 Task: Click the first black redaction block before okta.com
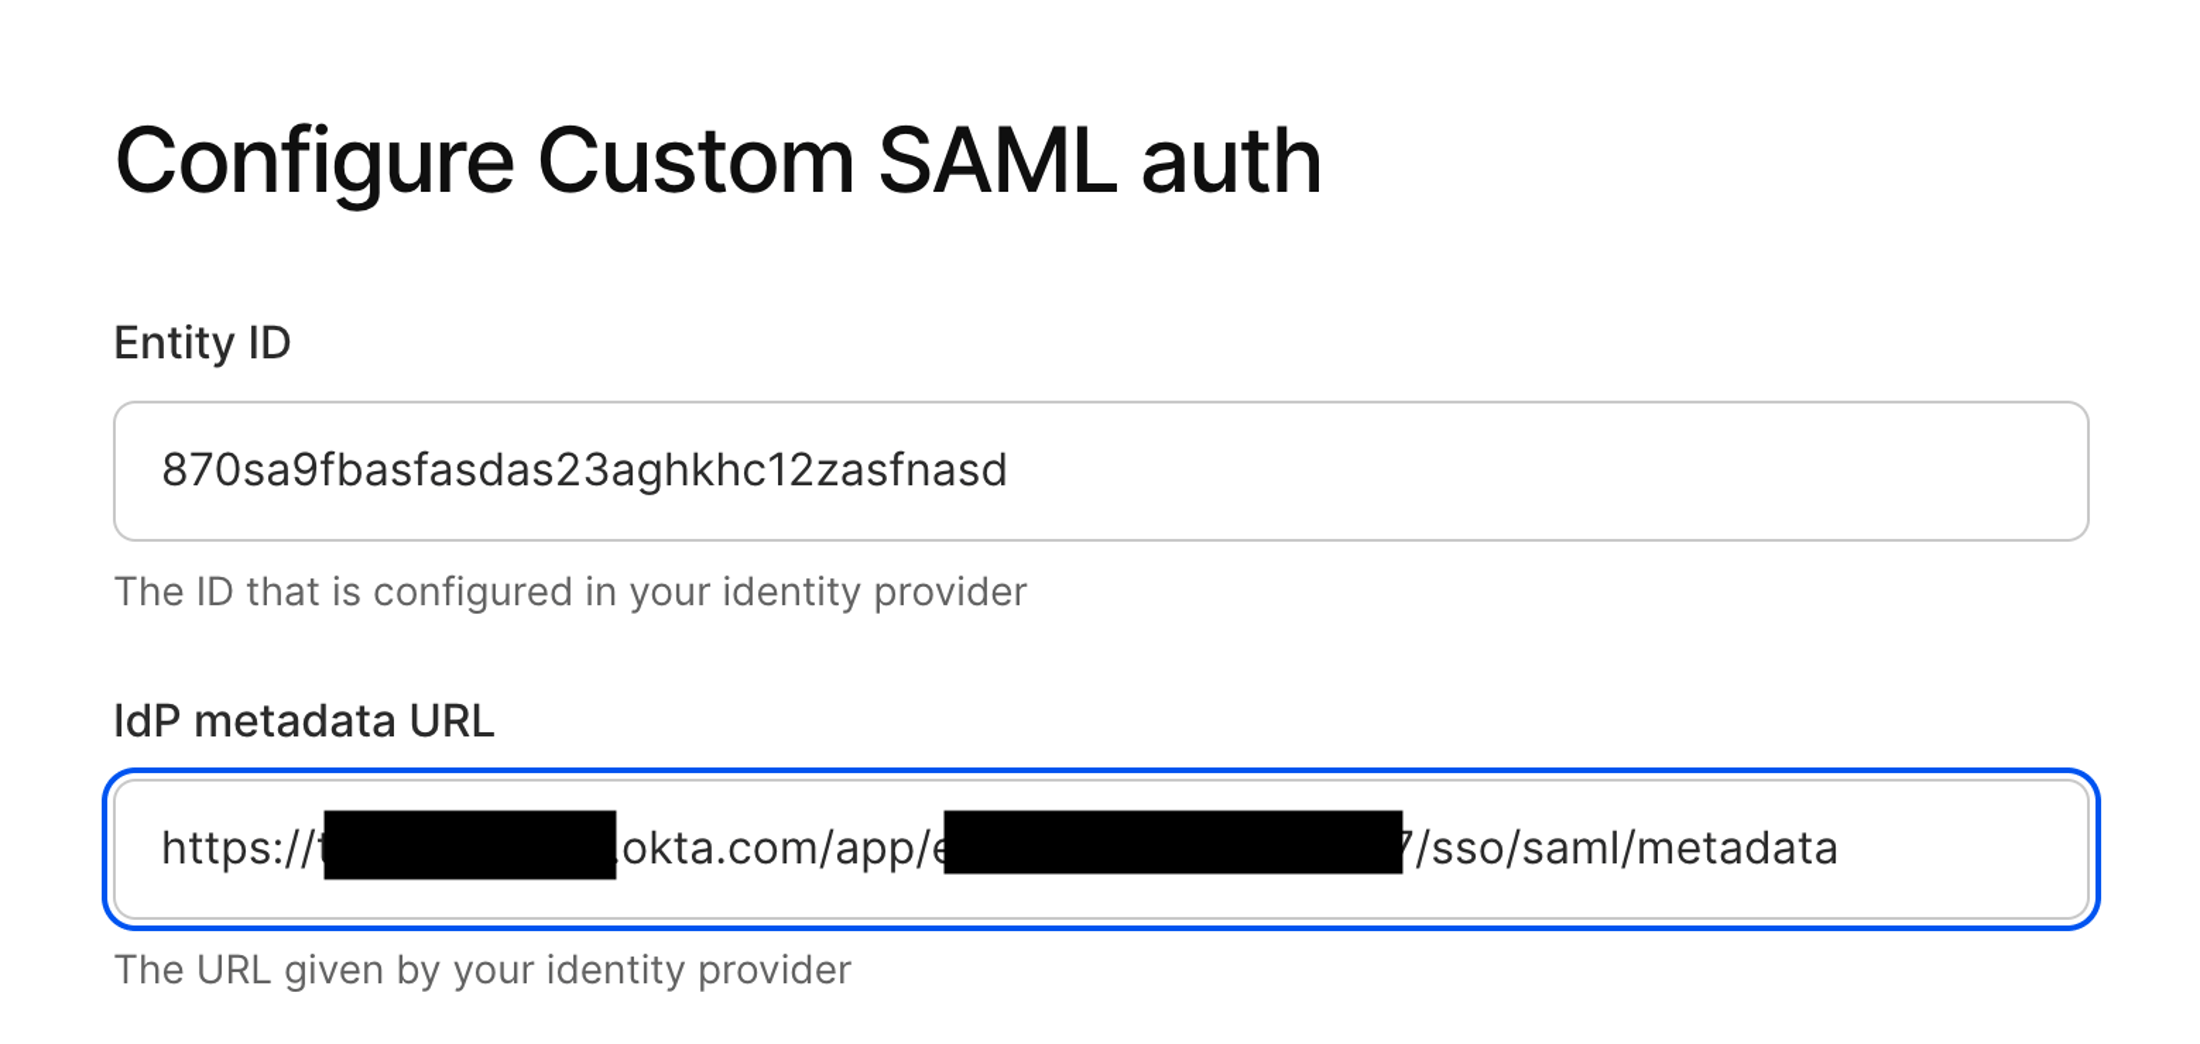[470, 845]
